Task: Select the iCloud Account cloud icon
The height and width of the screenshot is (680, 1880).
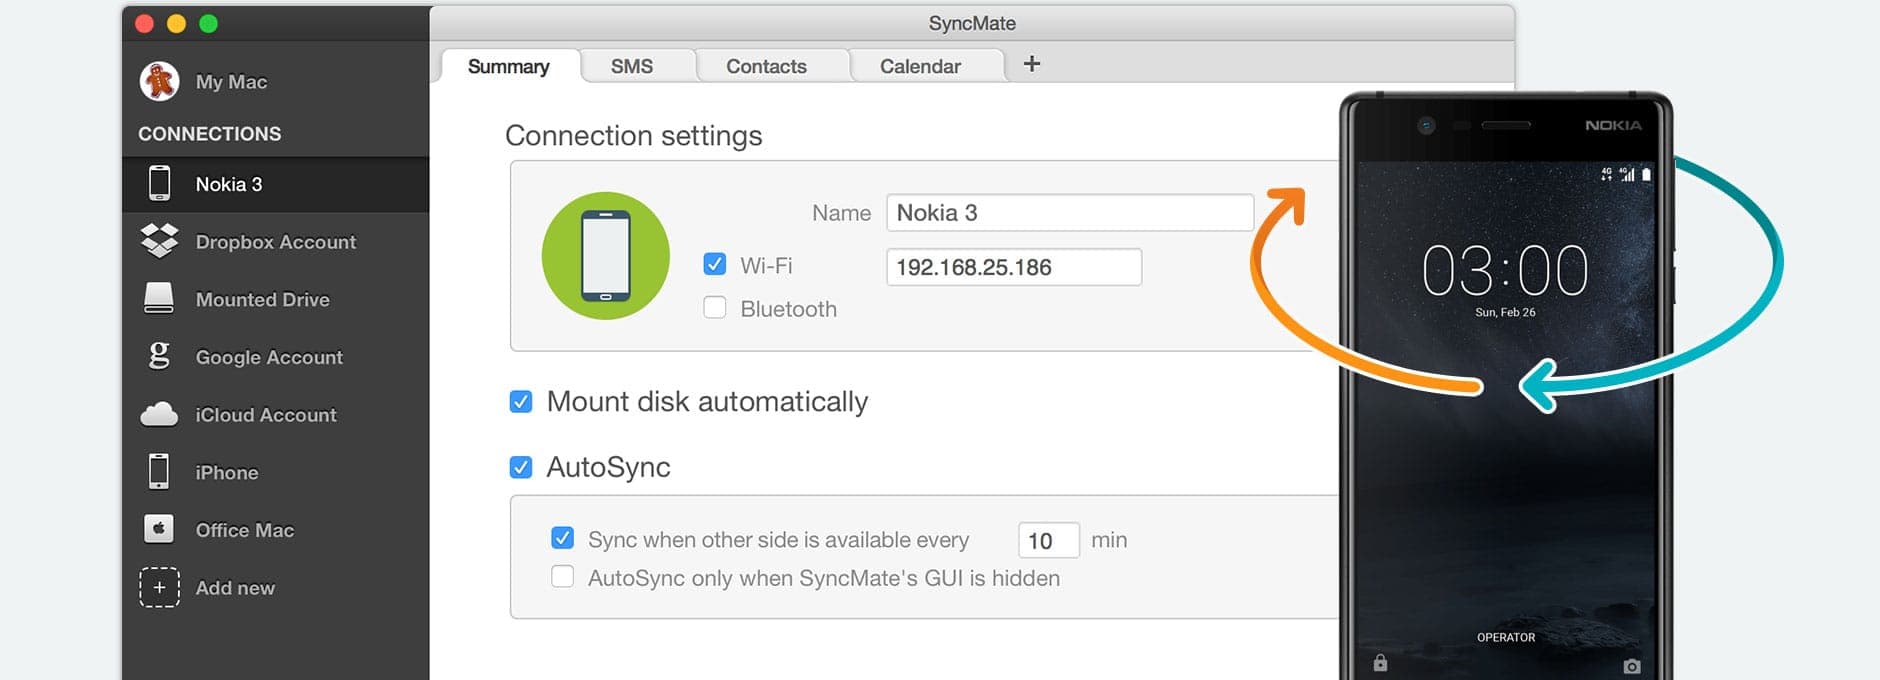Action: (x=159, y=414)
